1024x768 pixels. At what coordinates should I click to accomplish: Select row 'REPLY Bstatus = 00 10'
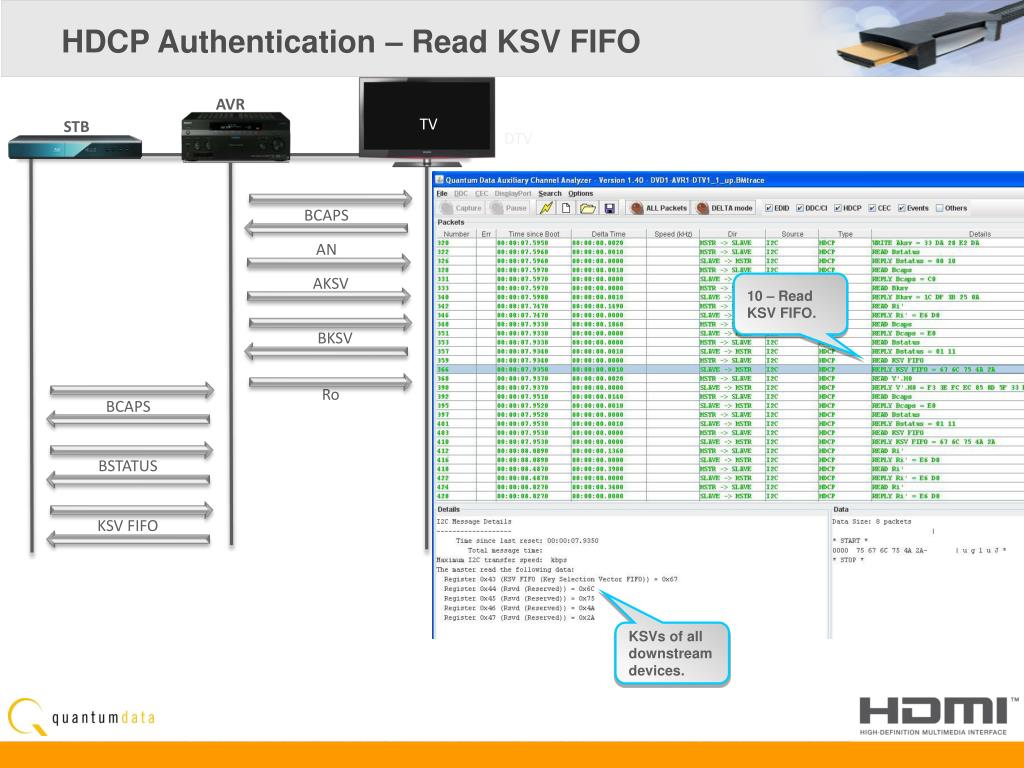[x=729, y=261]
